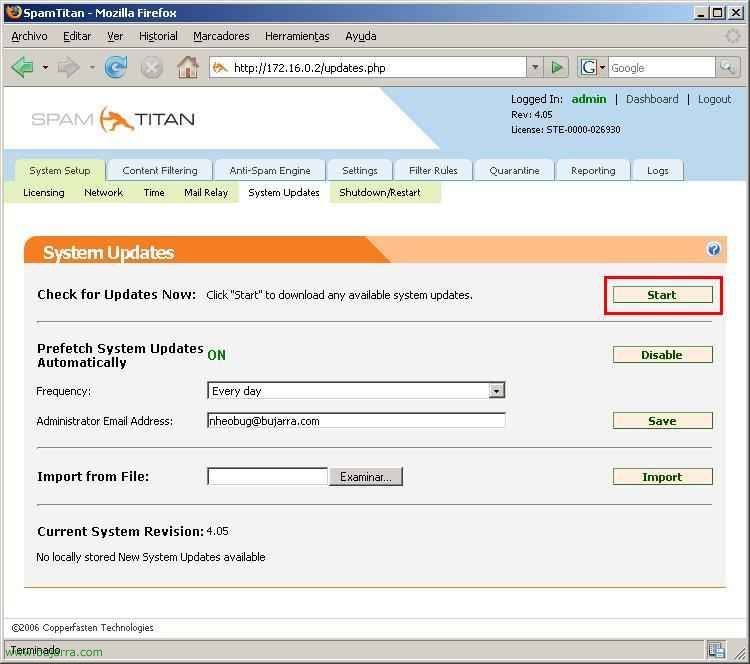Click the URL address bar field
750x664 pixels.
368,67
